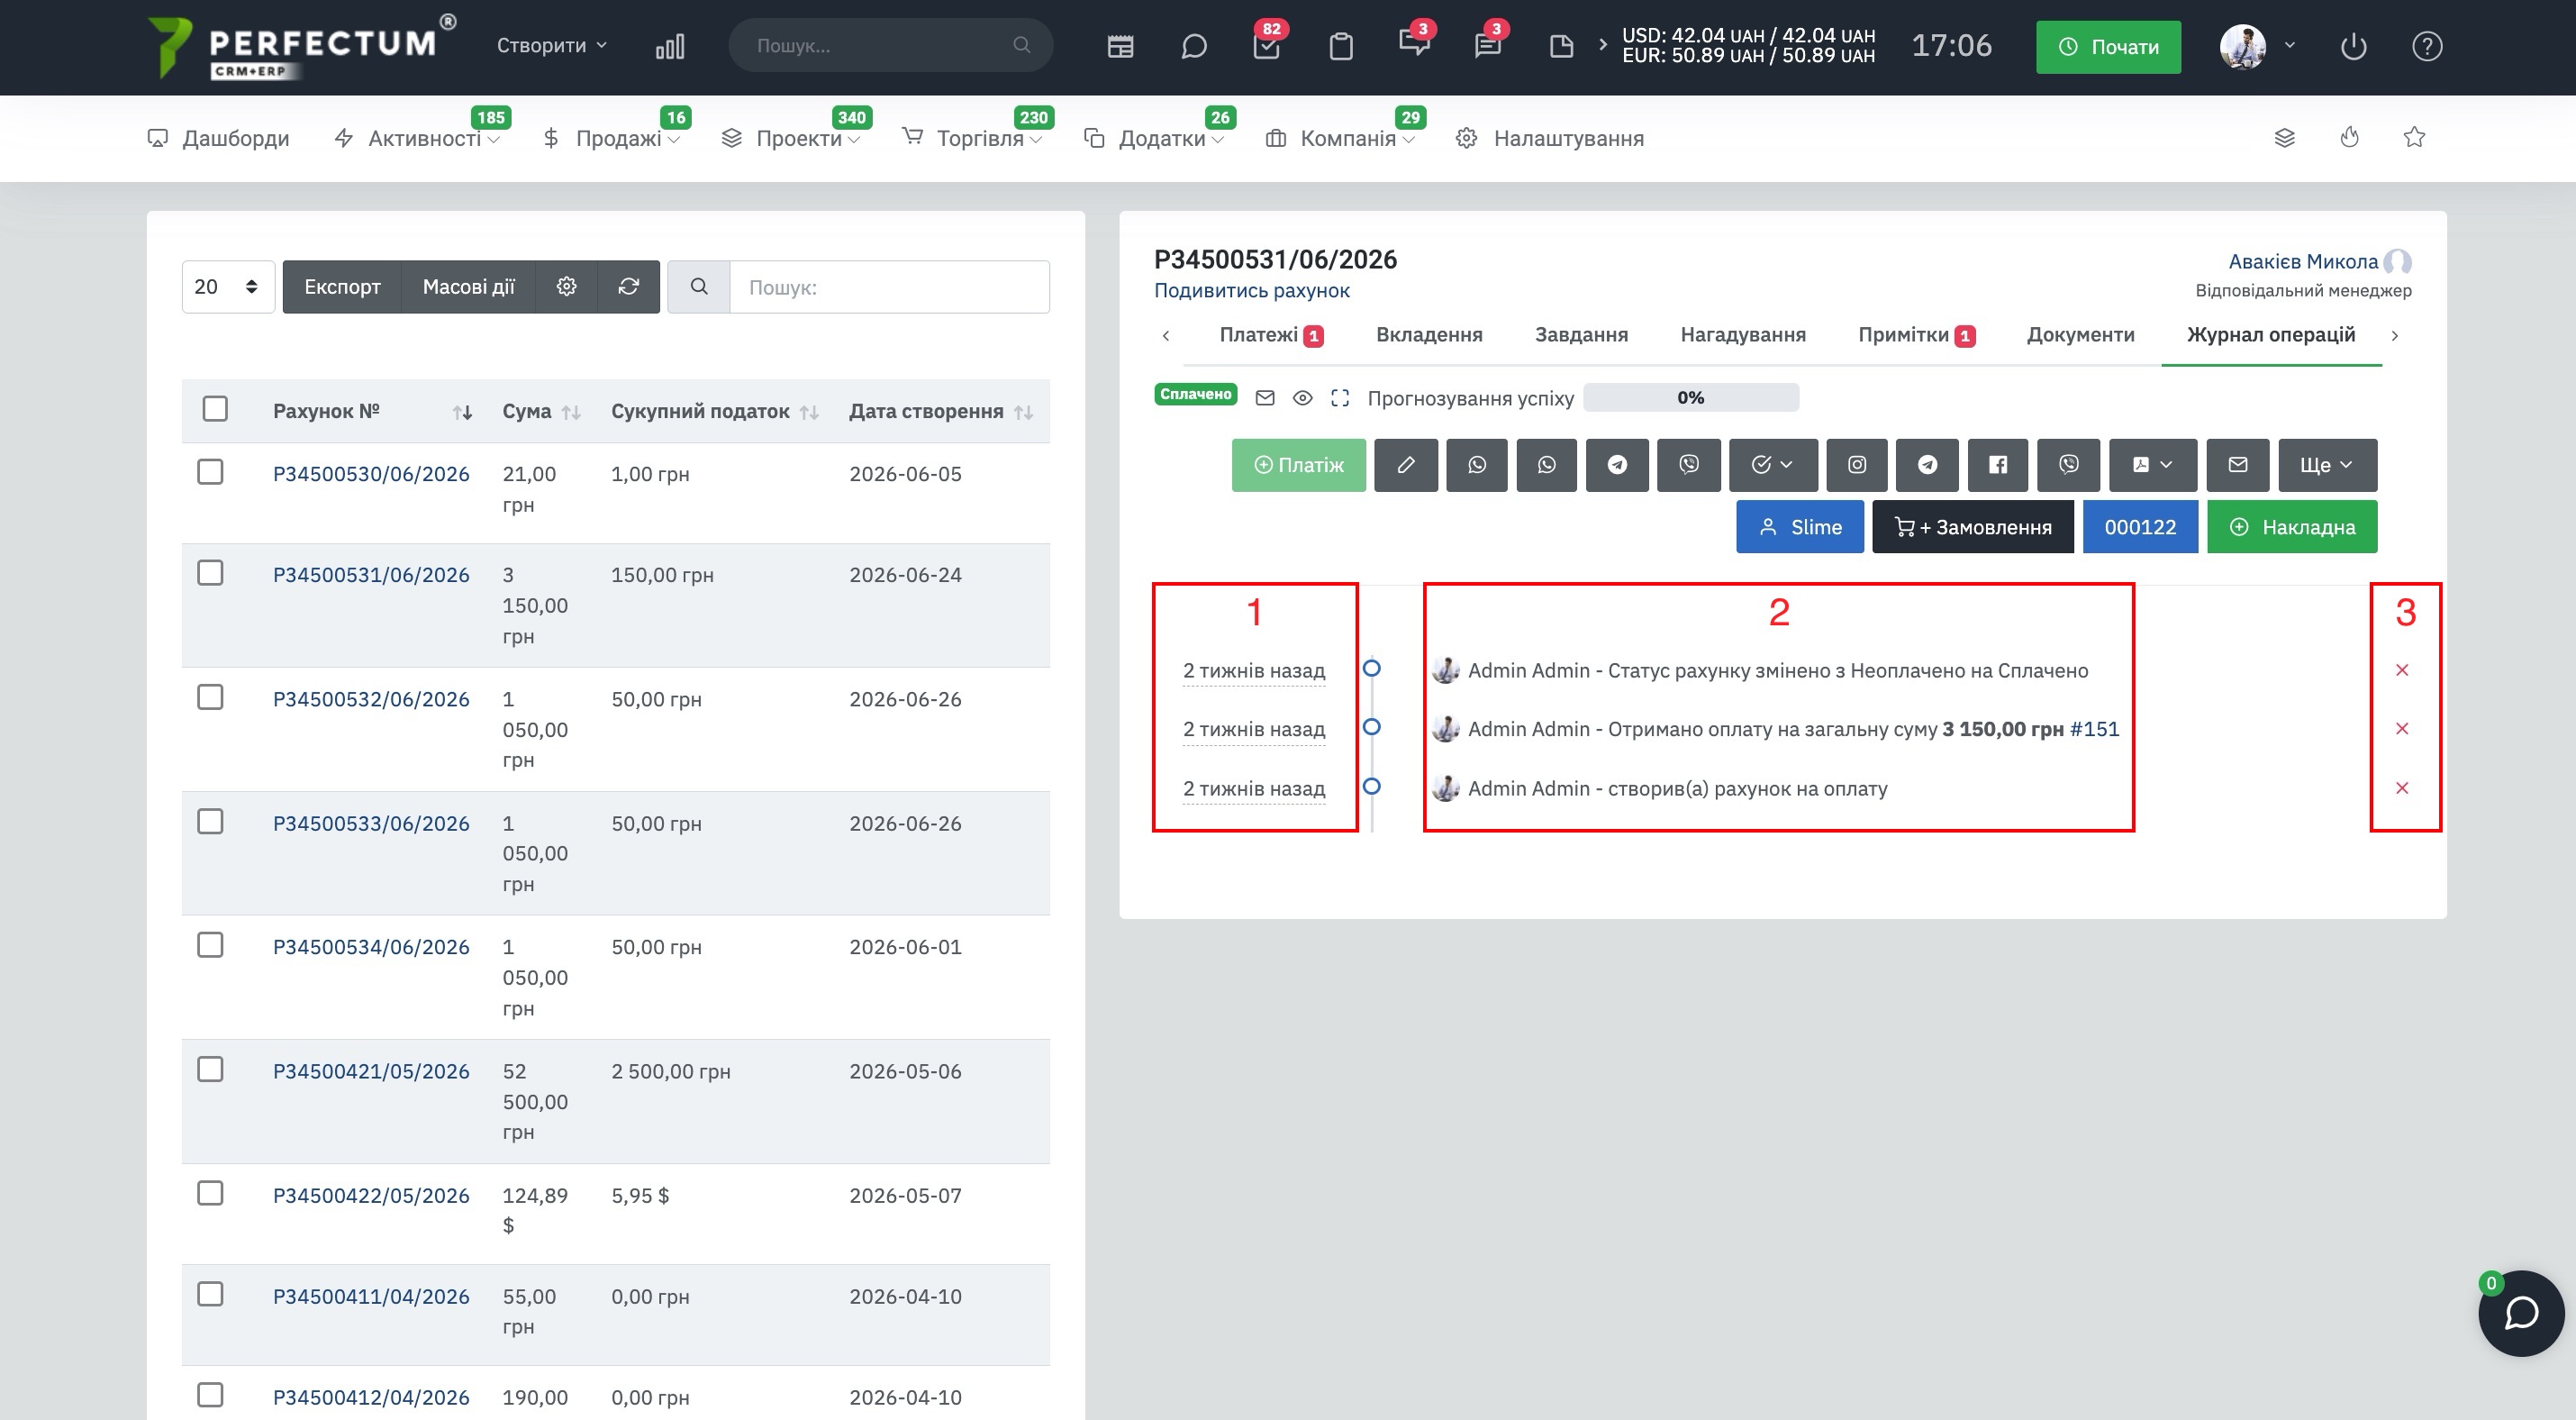
Task: Focus the table Пошук: search field
Action: 889,287
